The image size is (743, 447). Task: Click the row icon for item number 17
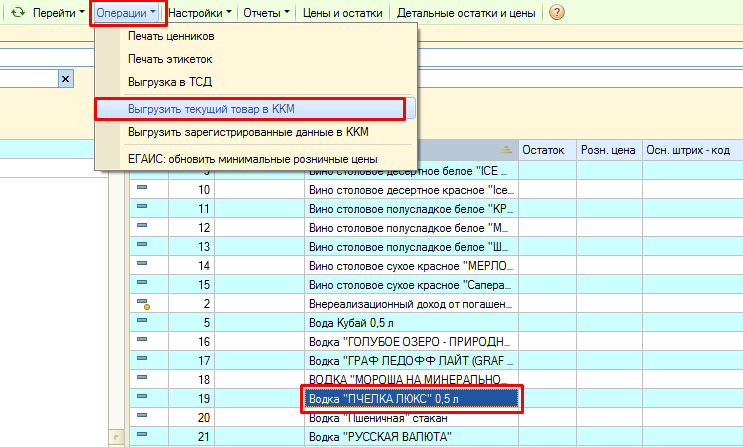coord(142,358)
